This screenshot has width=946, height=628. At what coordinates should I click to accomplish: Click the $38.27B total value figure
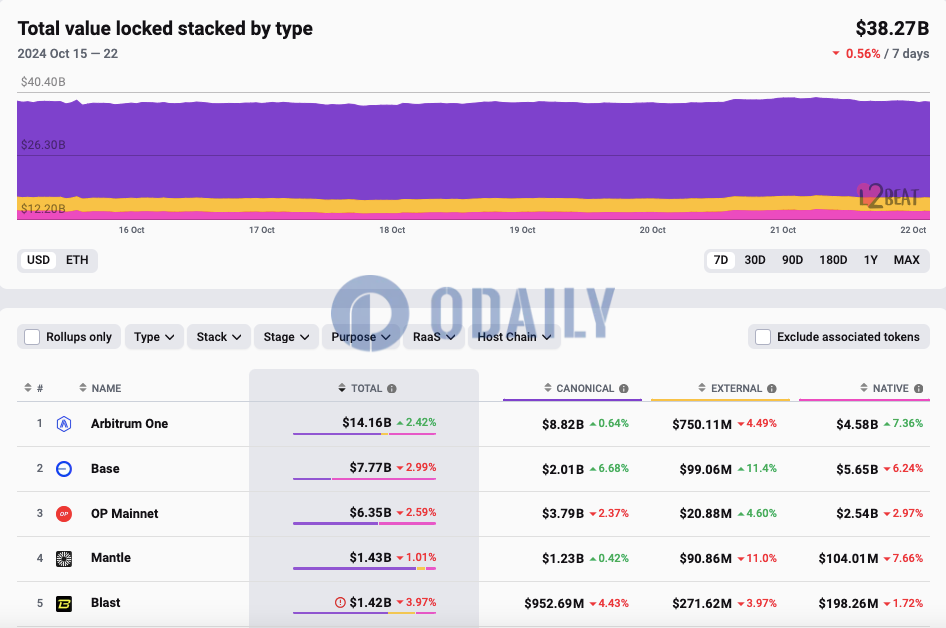(892, 28)
